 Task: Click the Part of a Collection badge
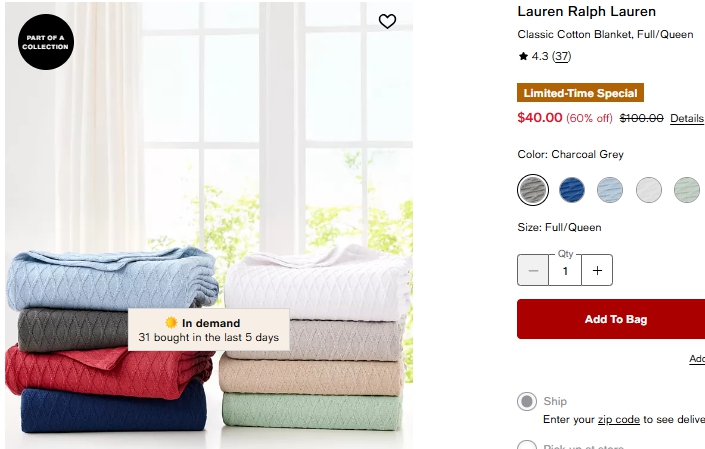(46, 42)
